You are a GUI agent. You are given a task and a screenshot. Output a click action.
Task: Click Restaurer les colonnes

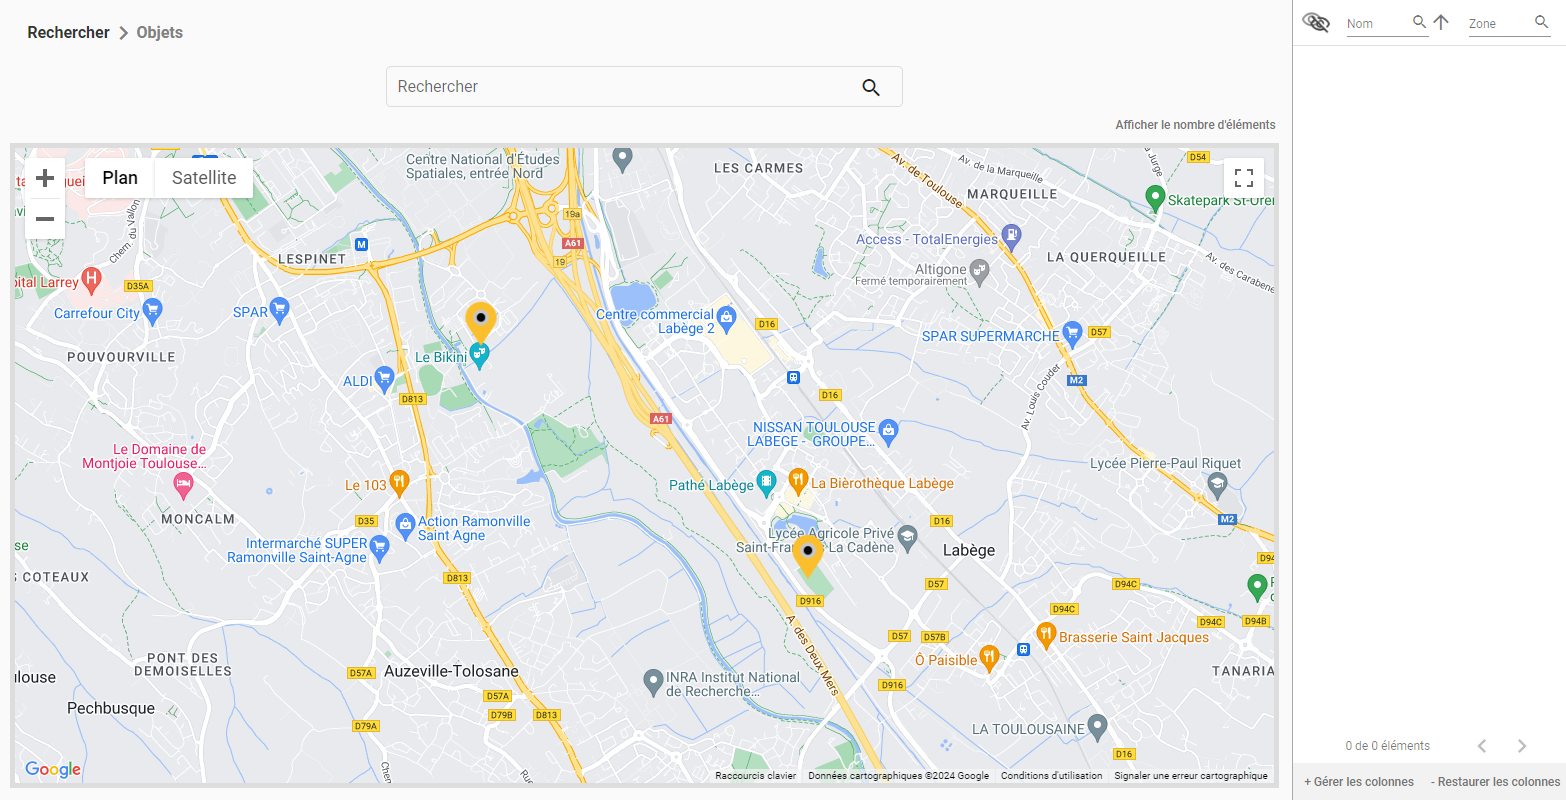(1495, 782)
